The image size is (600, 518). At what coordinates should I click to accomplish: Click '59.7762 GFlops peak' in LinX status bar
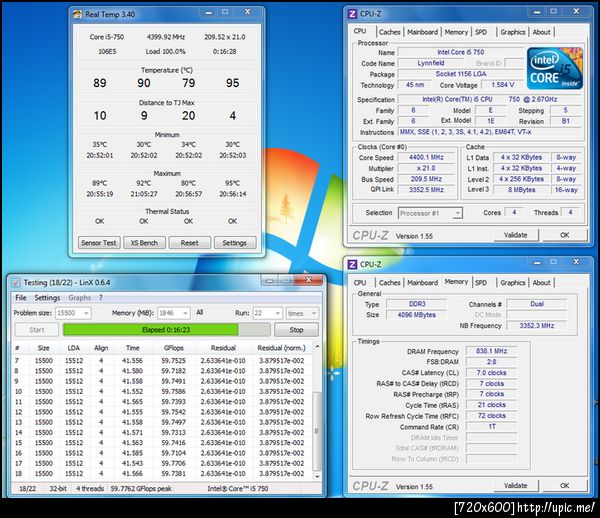(141, 489)
